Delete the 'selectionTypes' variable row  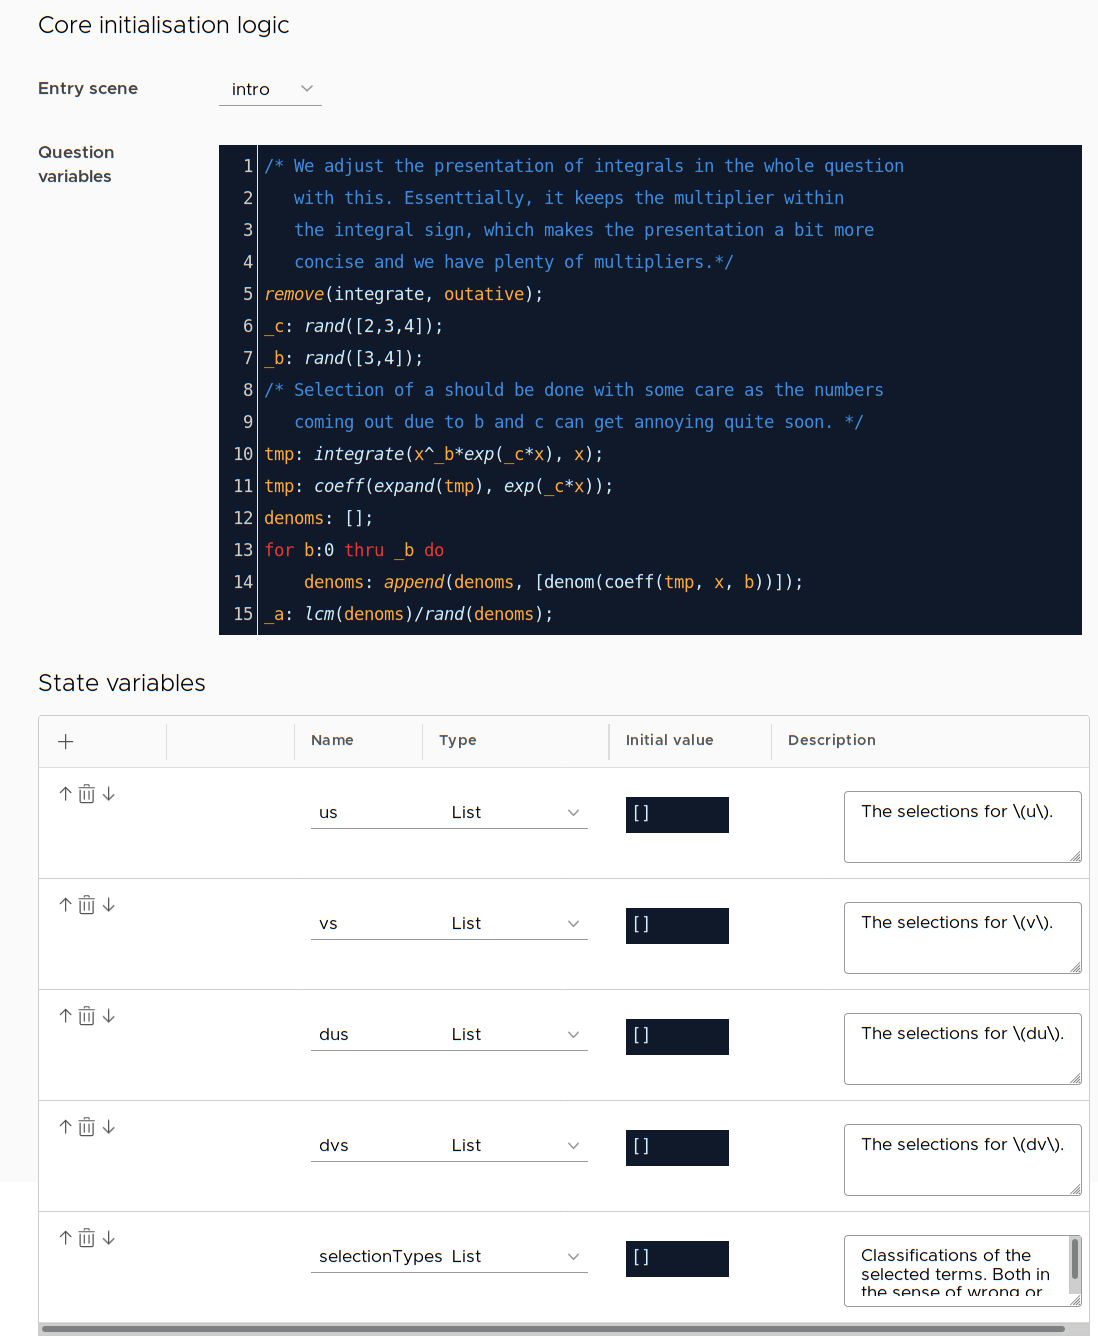coord(87,1238)
